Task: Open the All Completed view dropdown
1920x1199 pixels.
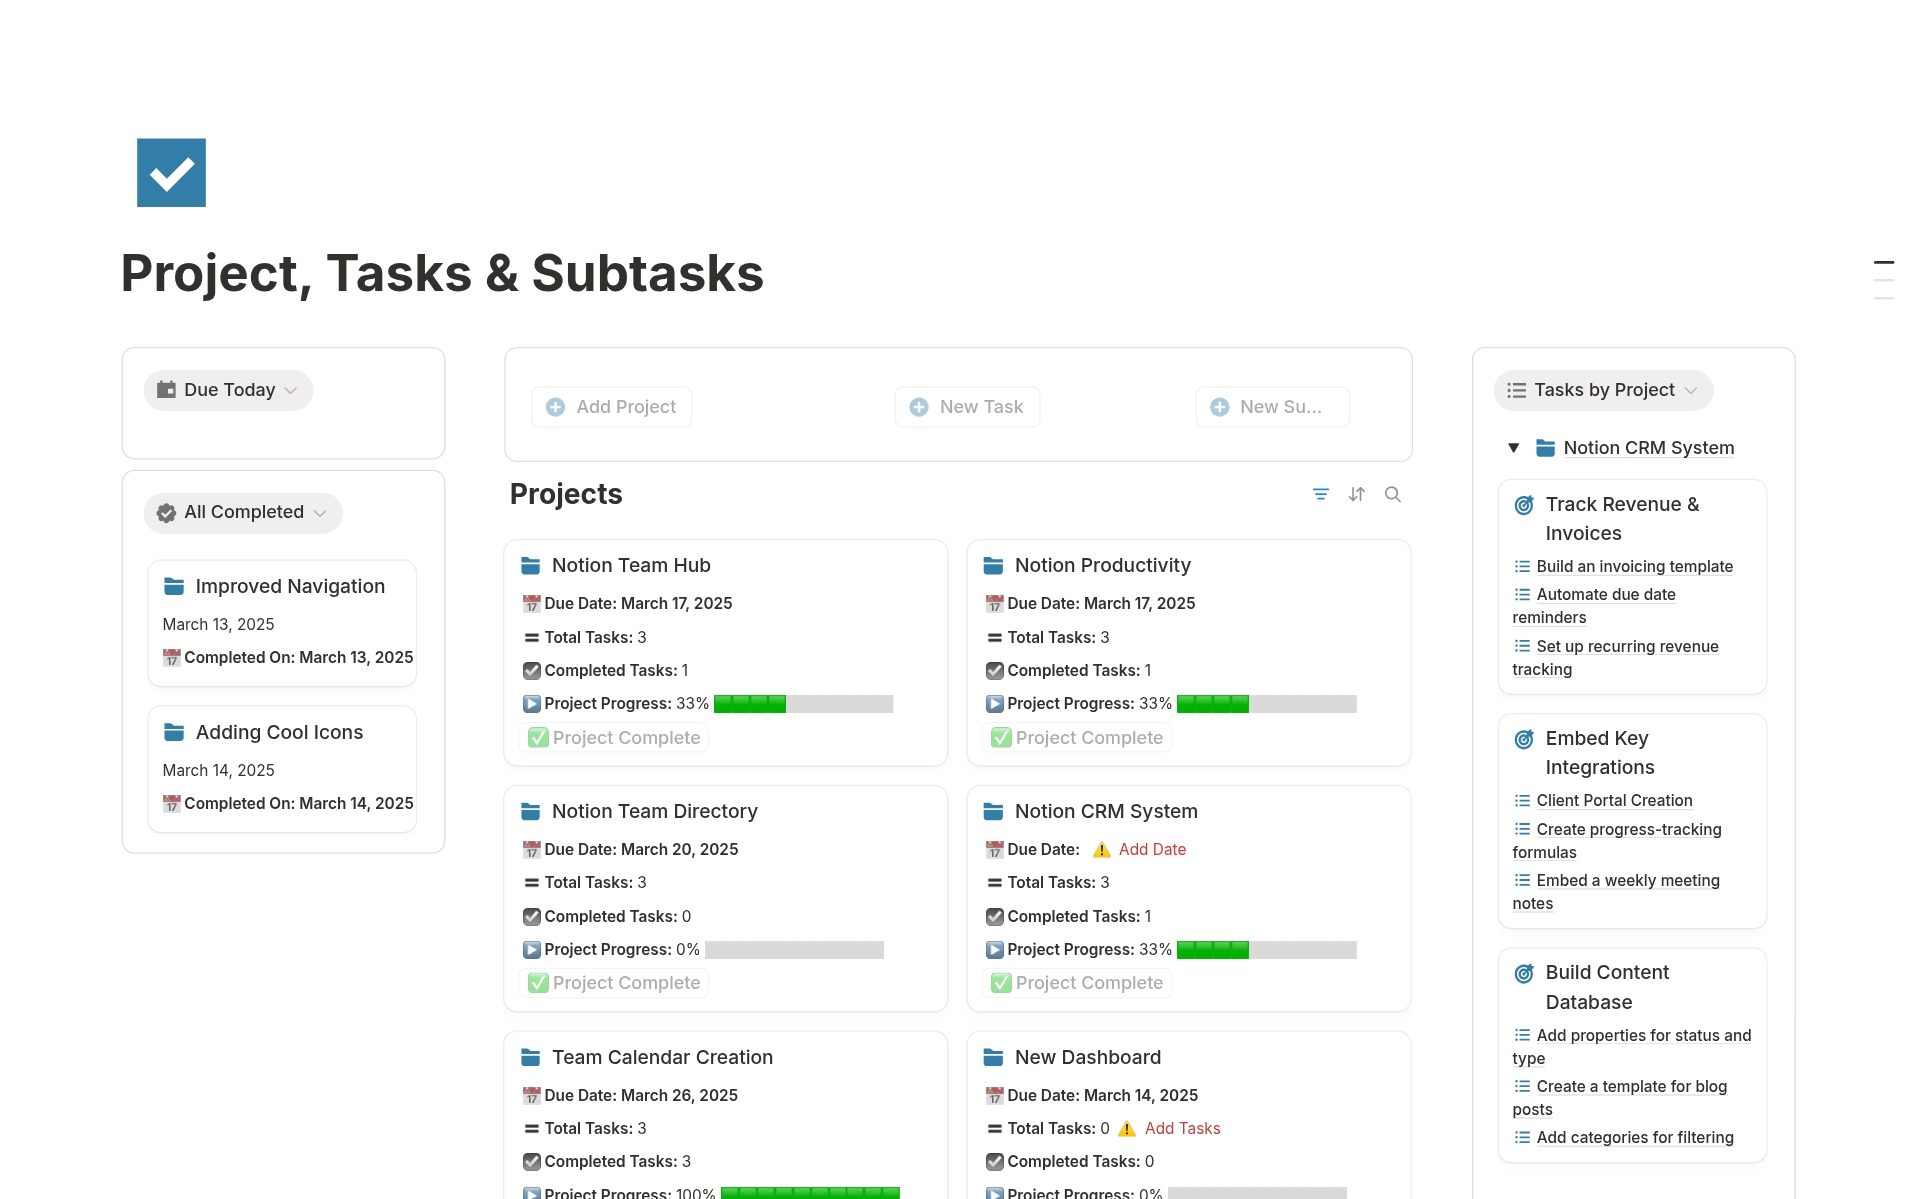Action: coord(243,513)
